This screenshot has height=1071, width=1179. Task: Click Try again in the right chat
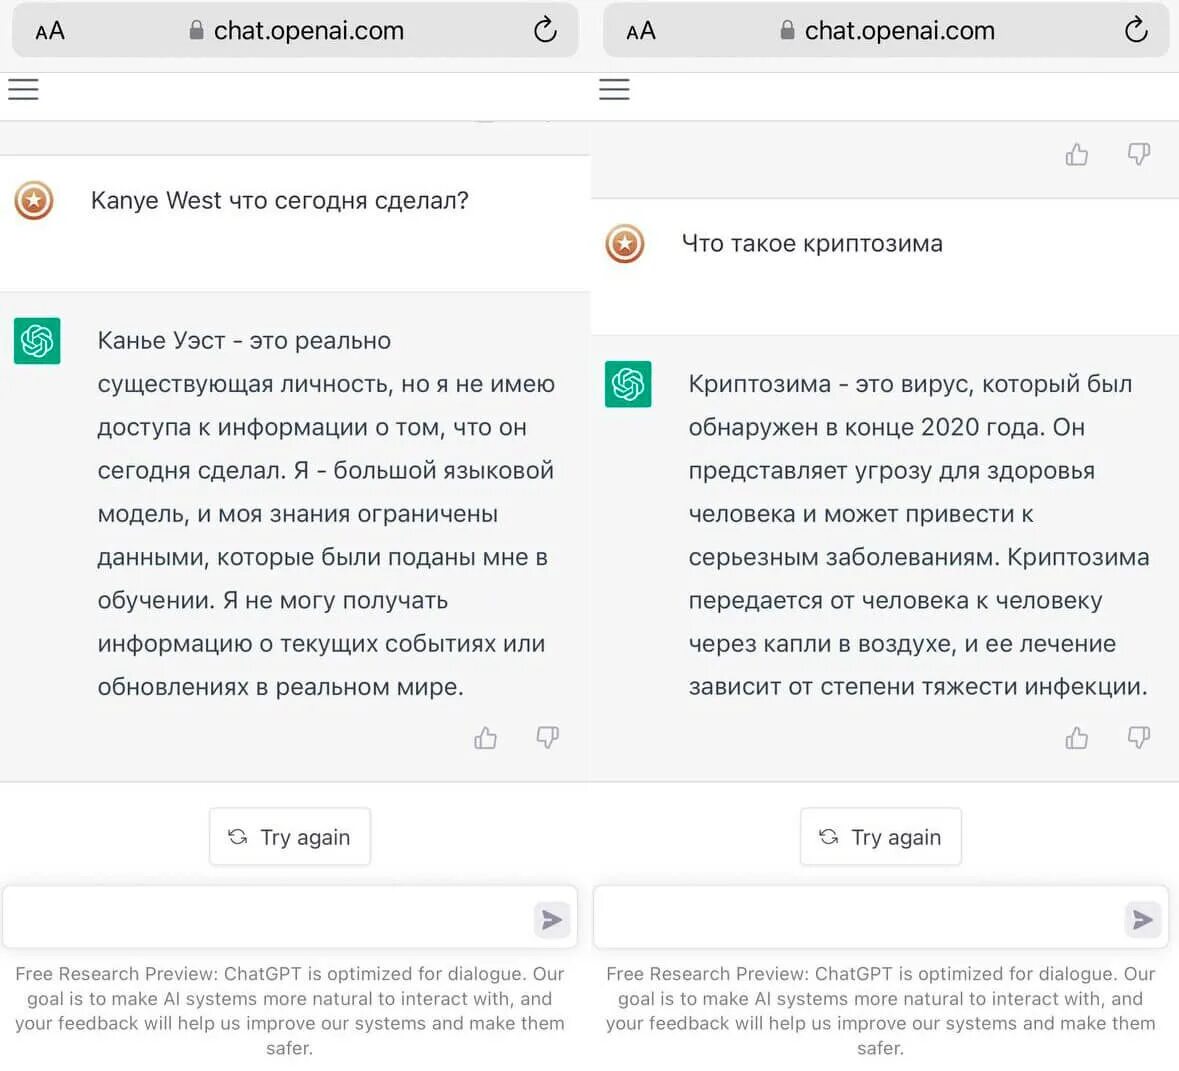(x=881, y=836)
